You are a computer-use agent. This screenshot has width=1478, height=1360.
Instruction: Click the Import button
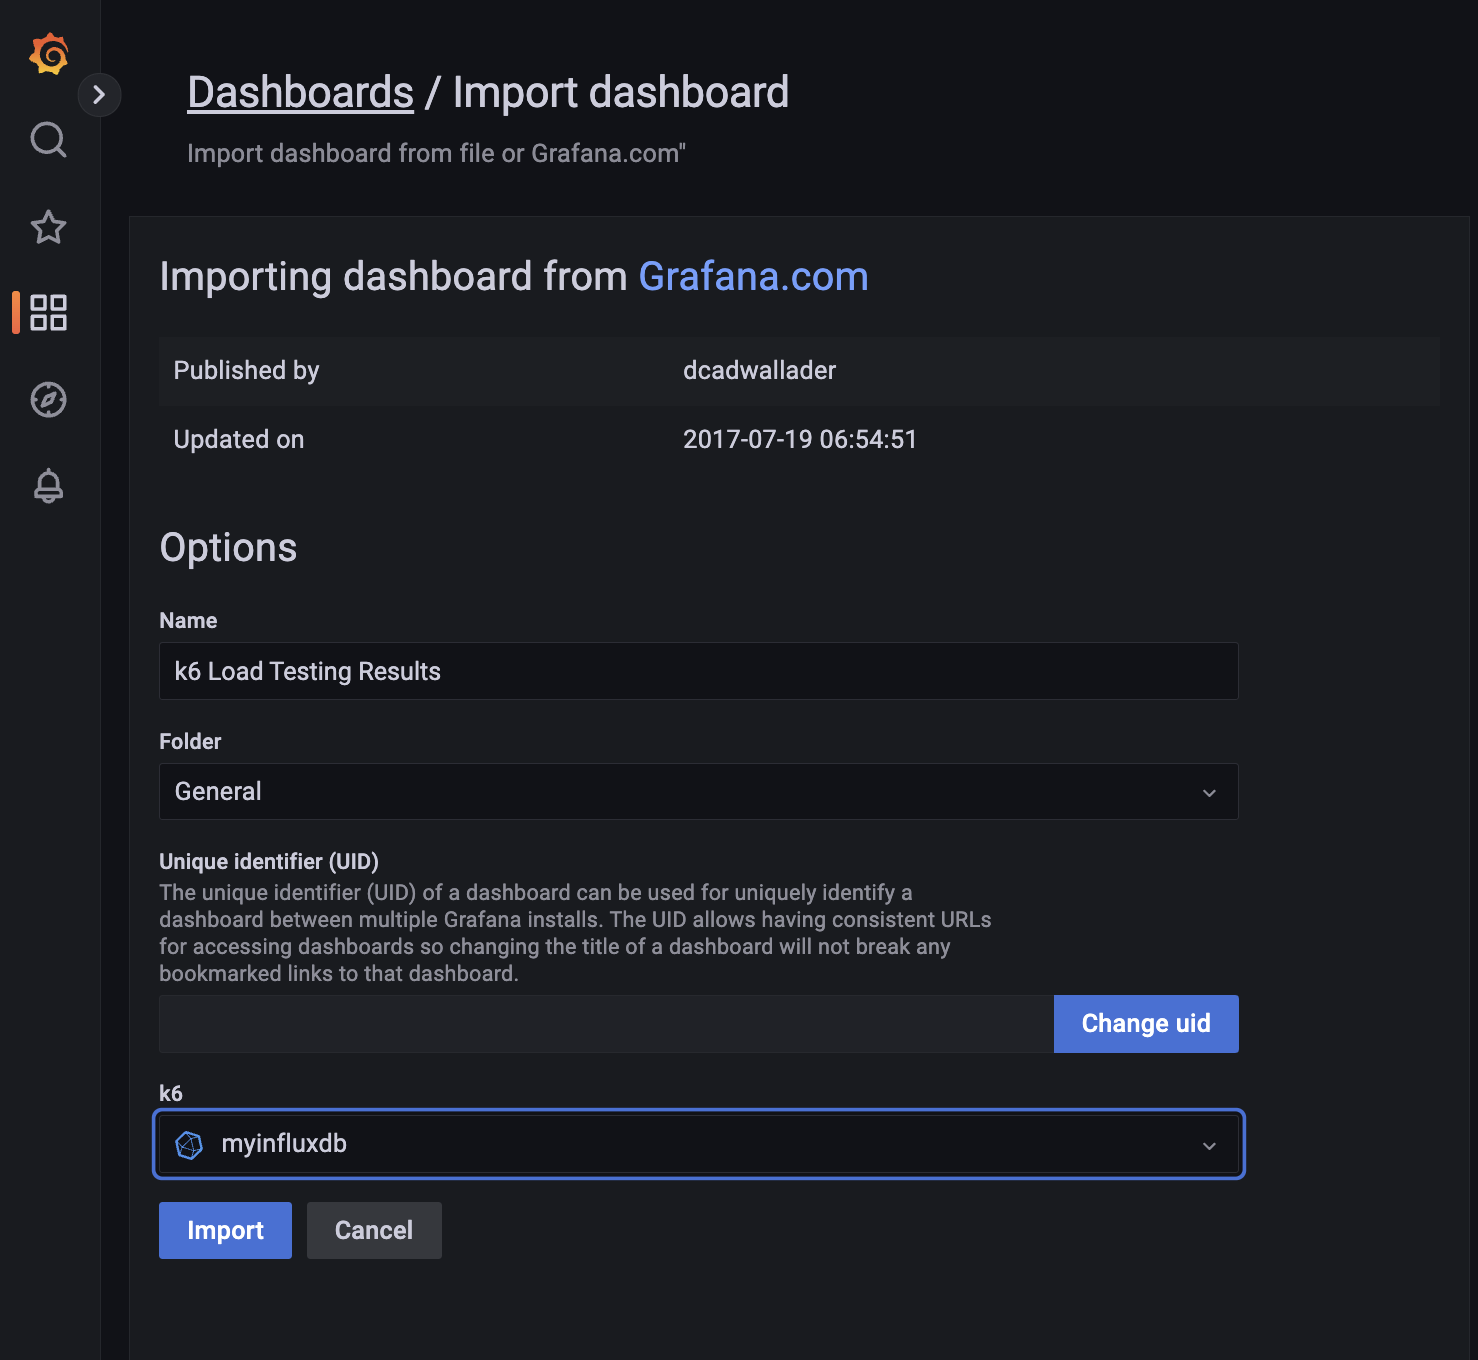[x=225, y=1231]
